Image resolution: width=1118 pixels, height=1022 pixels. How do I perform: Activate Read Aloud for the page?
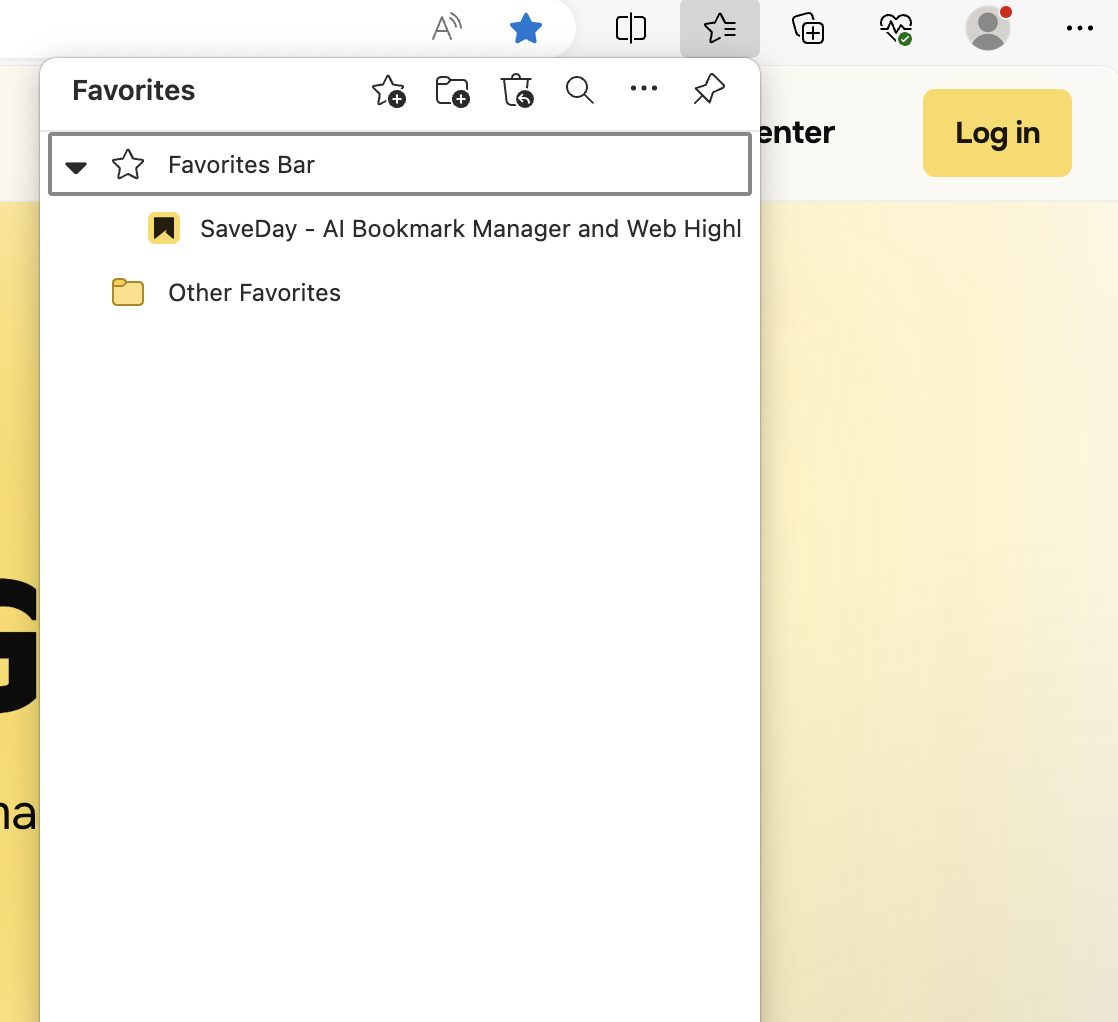coord(444,28)
